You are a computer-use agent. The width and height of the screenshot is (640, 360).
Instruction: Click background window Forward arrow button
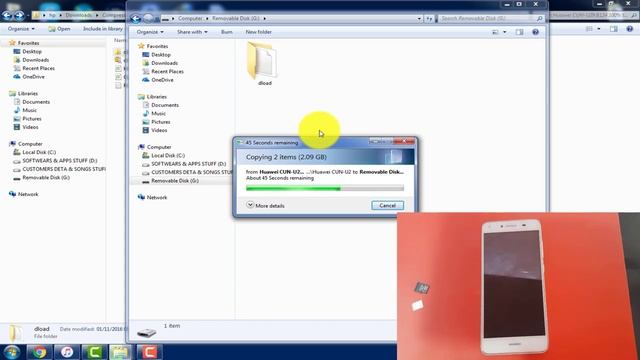tap(19, 16)
